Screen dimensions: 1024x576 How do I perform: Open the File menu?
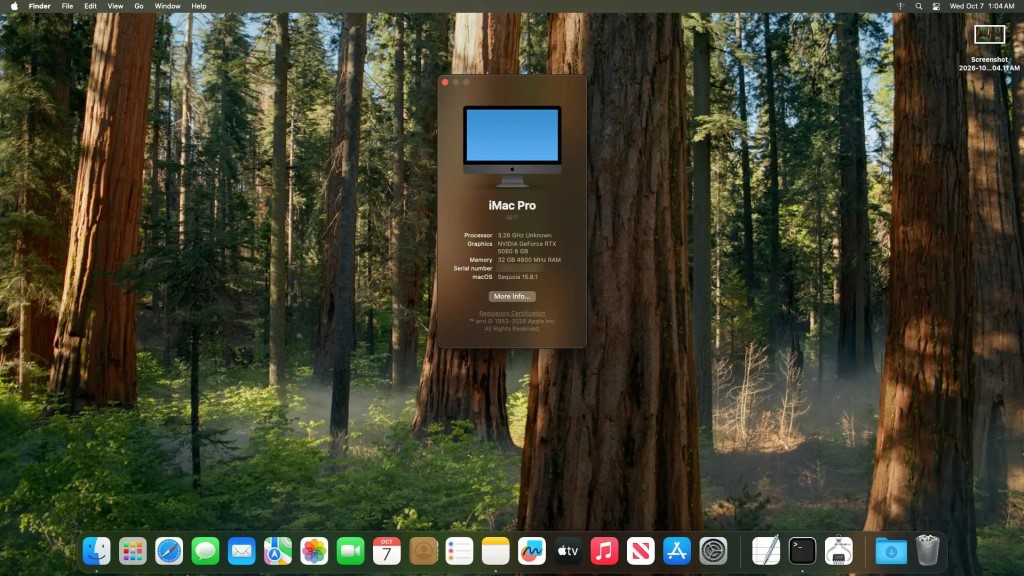tap(67, 6)
